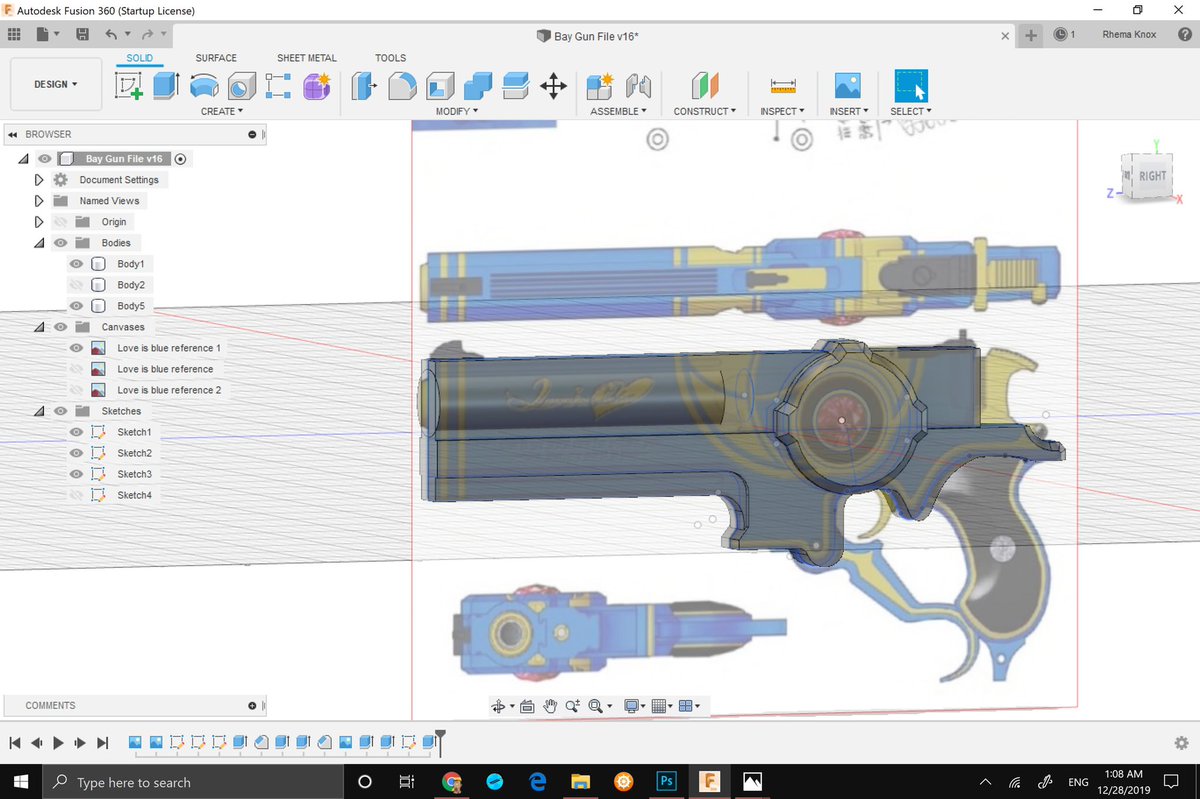Toggle visibility of Body5
This screenshot has width=1200, height=799.
(76, 306)
